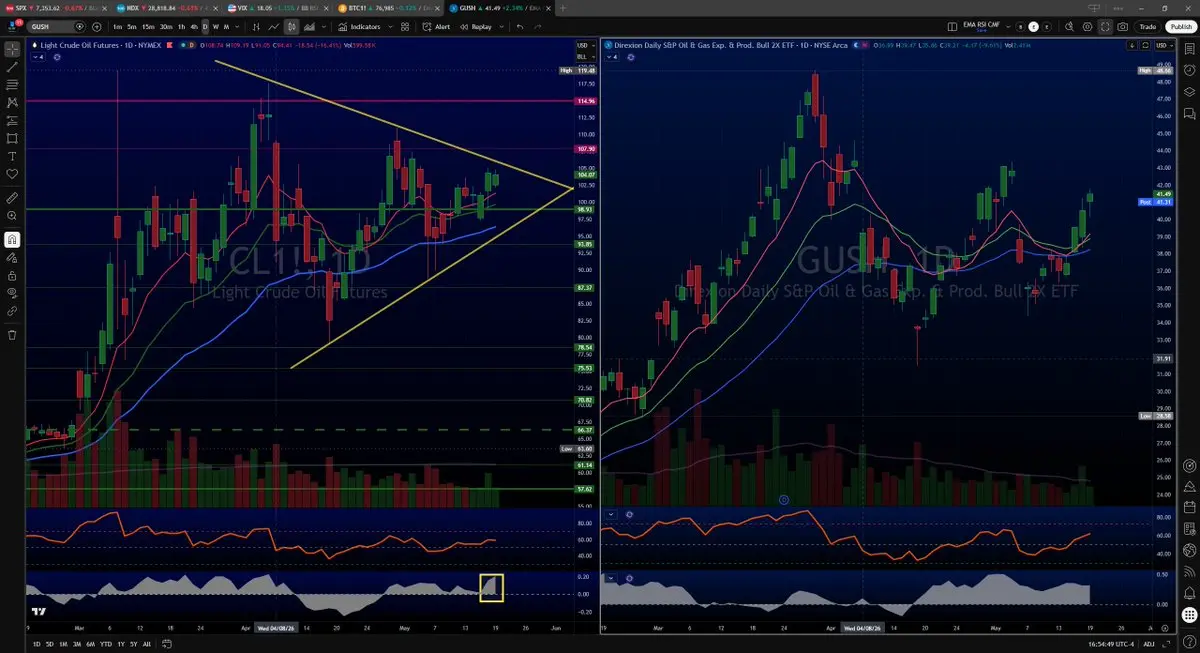
Task: Expand the Indicators favorites dropdown arrow
Action: (x=388, y=27)
